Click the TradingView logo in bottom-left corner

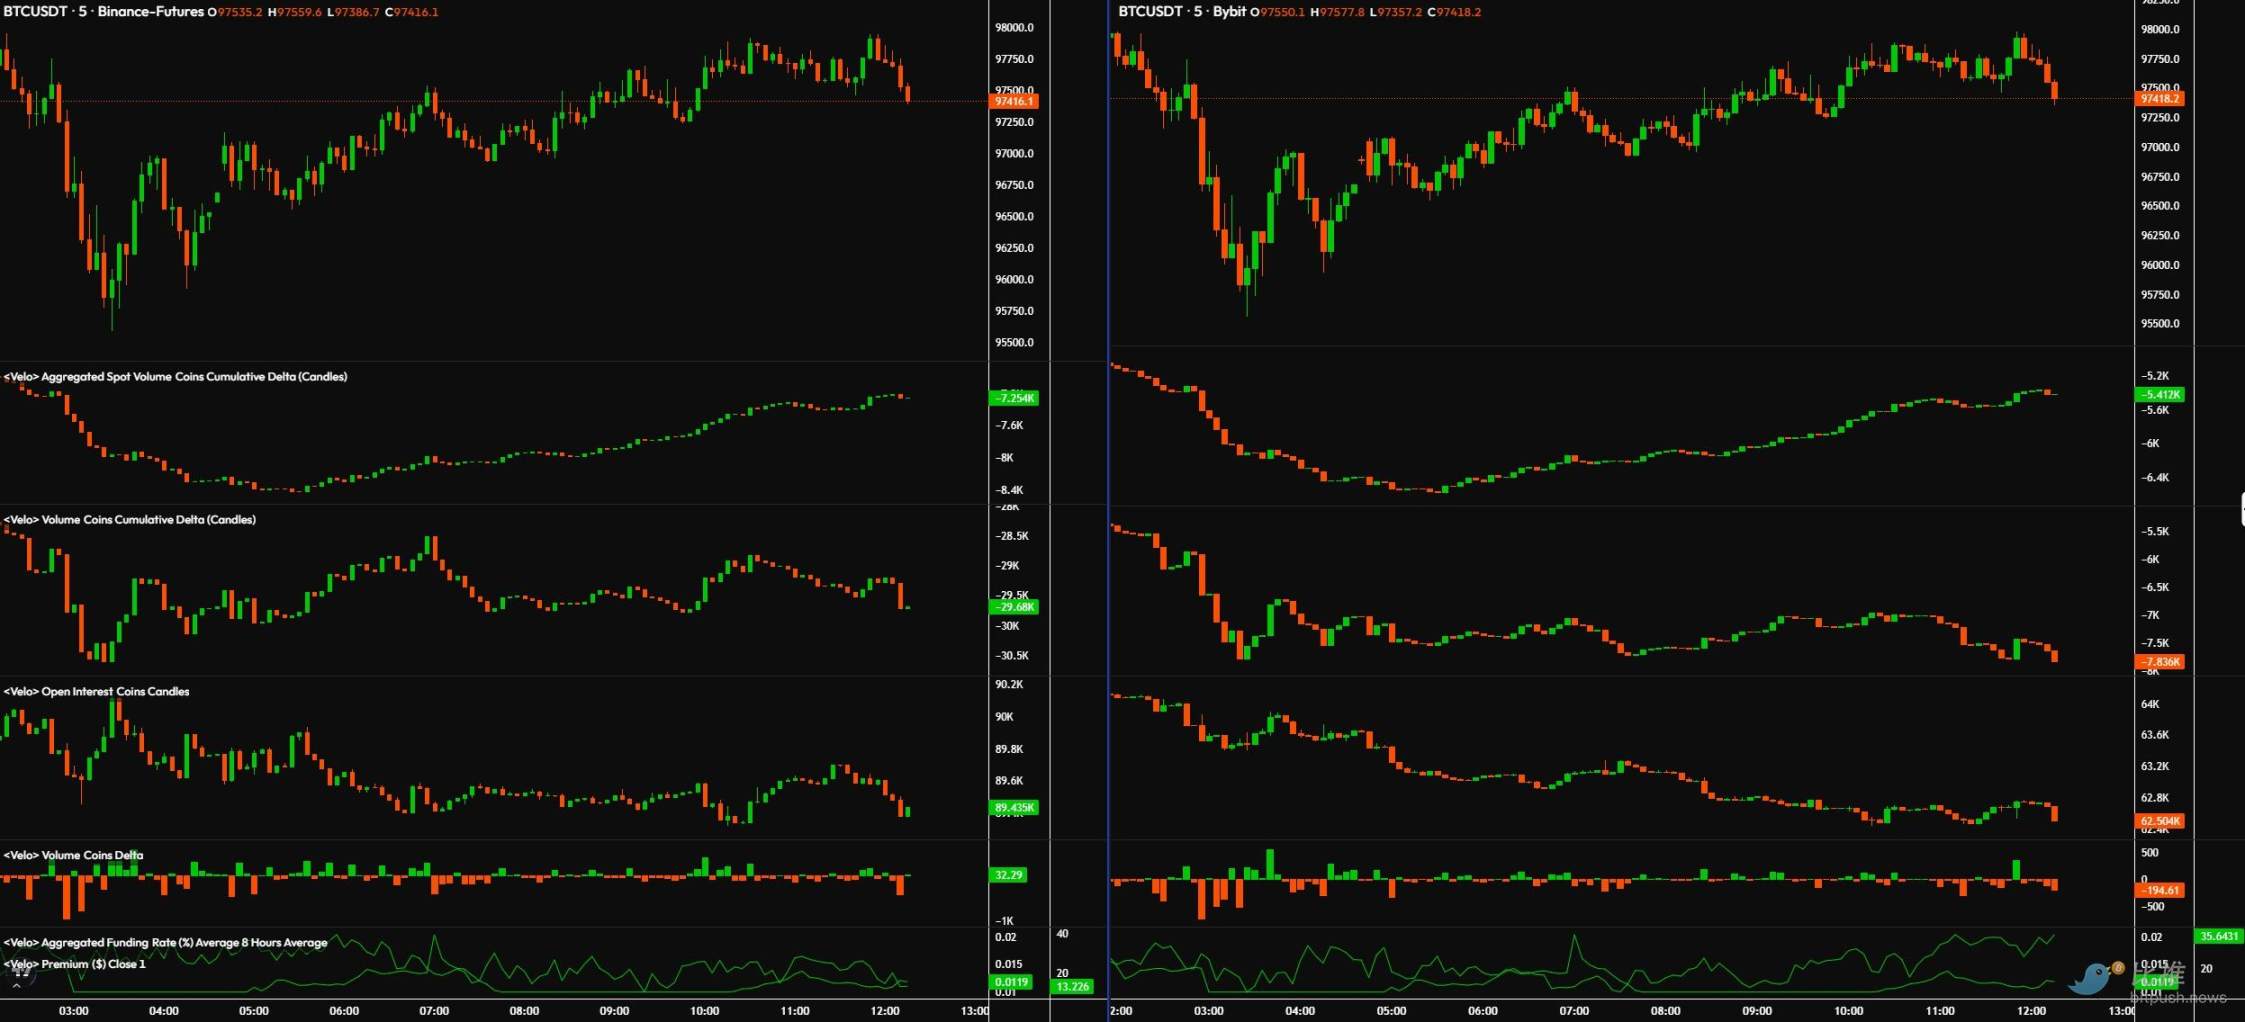point(20,970)
